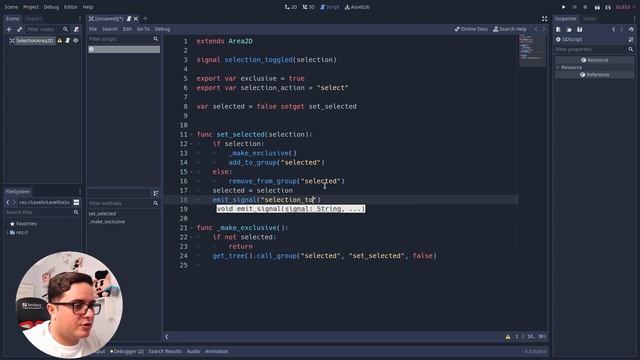Toggle alphabetical sorting of methods
This screenshot has height=360, width=640.
[156, 193]
